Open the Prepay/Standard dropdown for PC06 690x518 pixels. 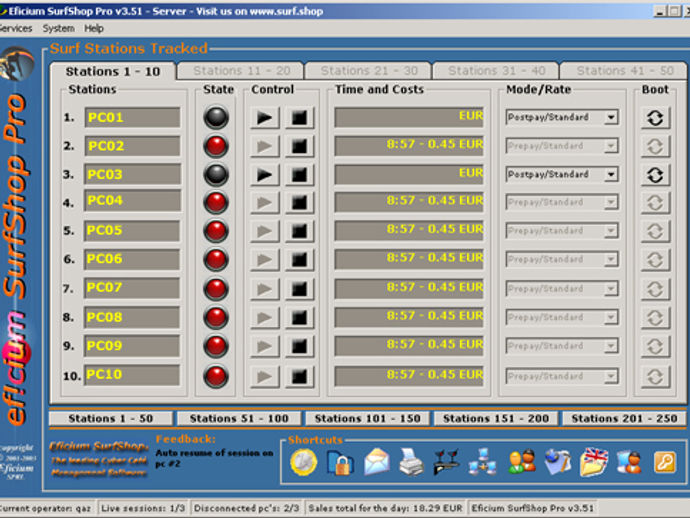(x=562, y=259)
